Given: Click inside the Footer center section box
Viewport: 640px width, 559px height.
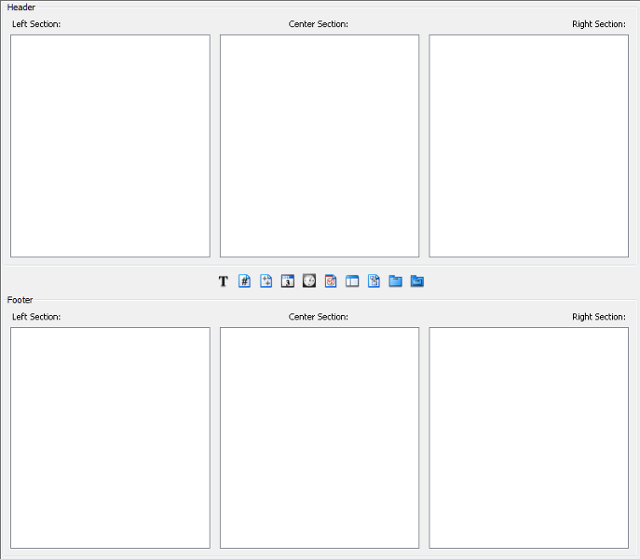Looking at the screenshot, I should coord(320,438).
